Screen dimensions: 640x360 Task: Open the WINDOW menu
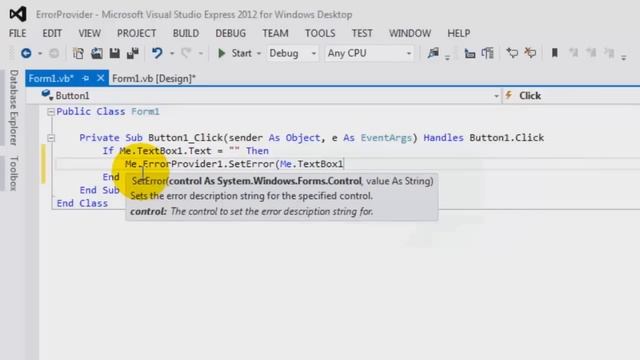[x=410, y=33]
